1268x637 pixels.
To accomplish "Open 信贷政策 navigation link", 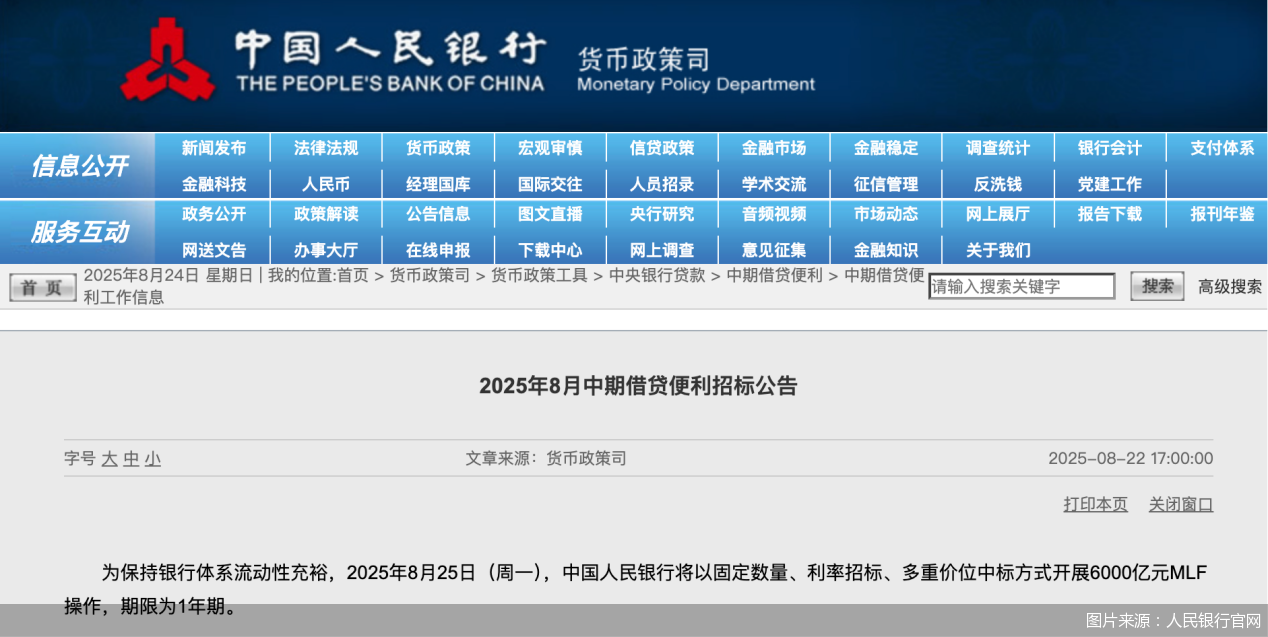I will coord(662,148).
